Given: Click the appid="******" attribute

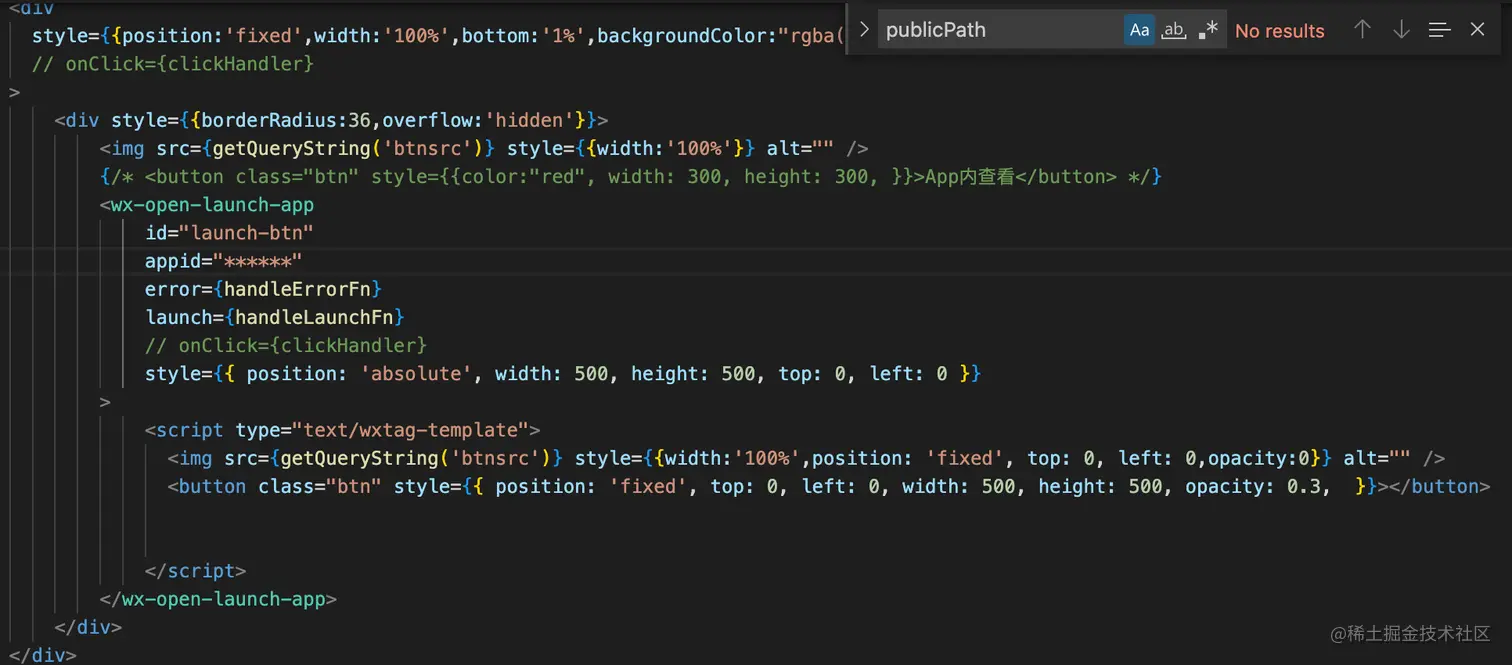Looking at the screenshot, I should [x=223, y=261].
